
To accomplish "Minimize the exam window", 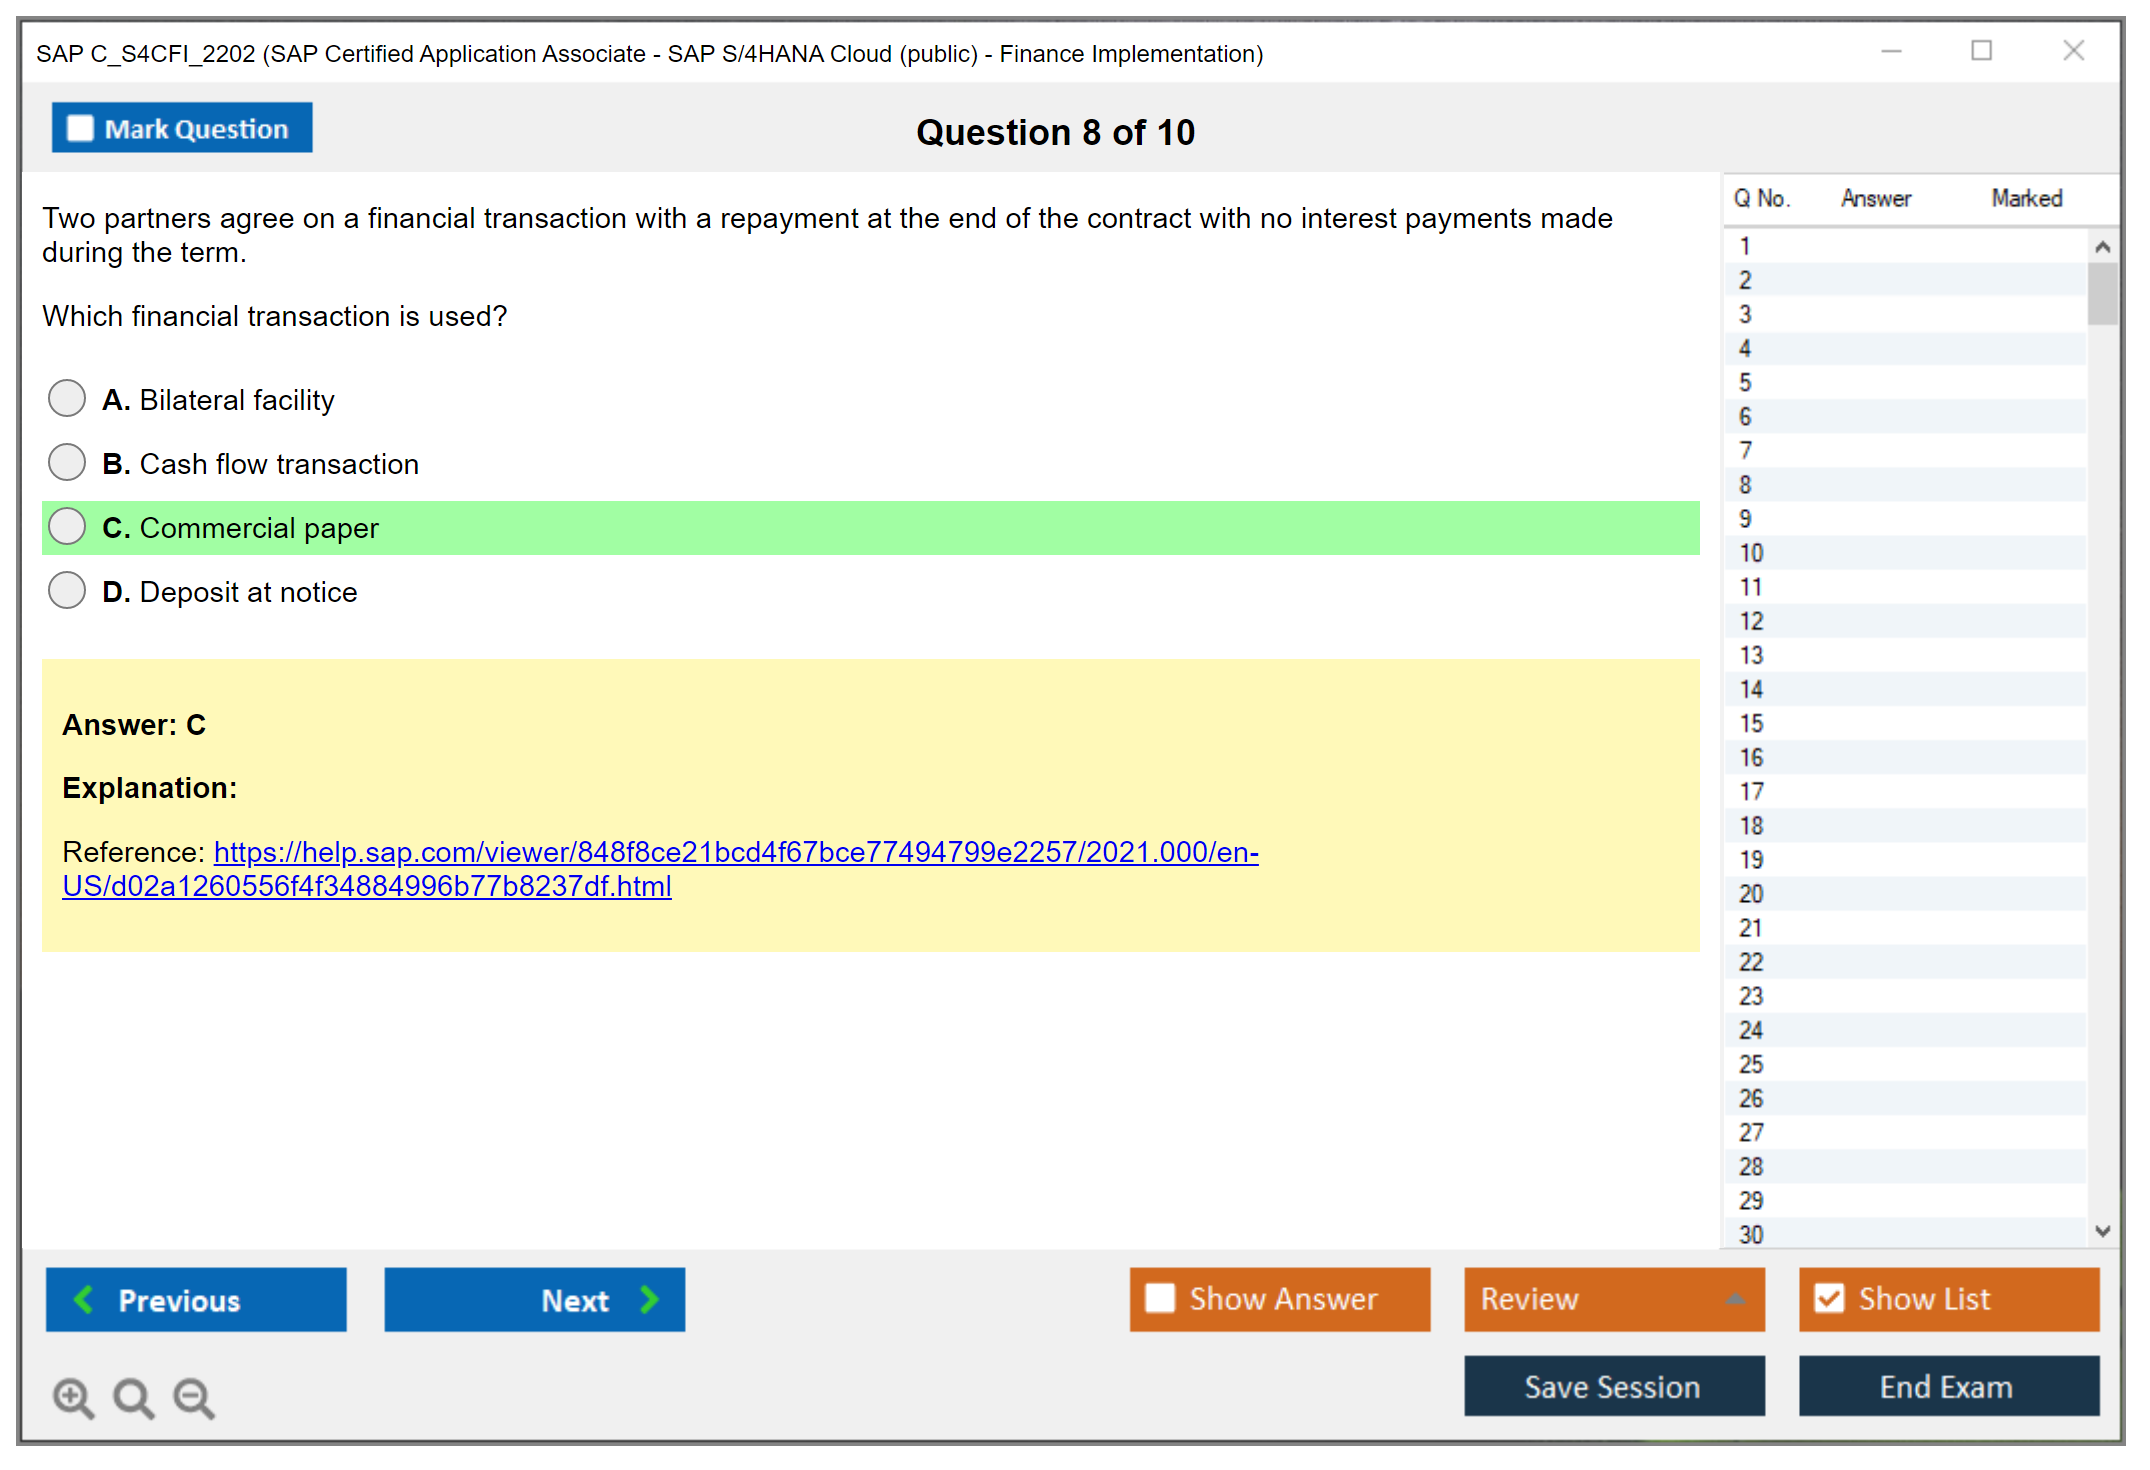I will pos(1891,51).
